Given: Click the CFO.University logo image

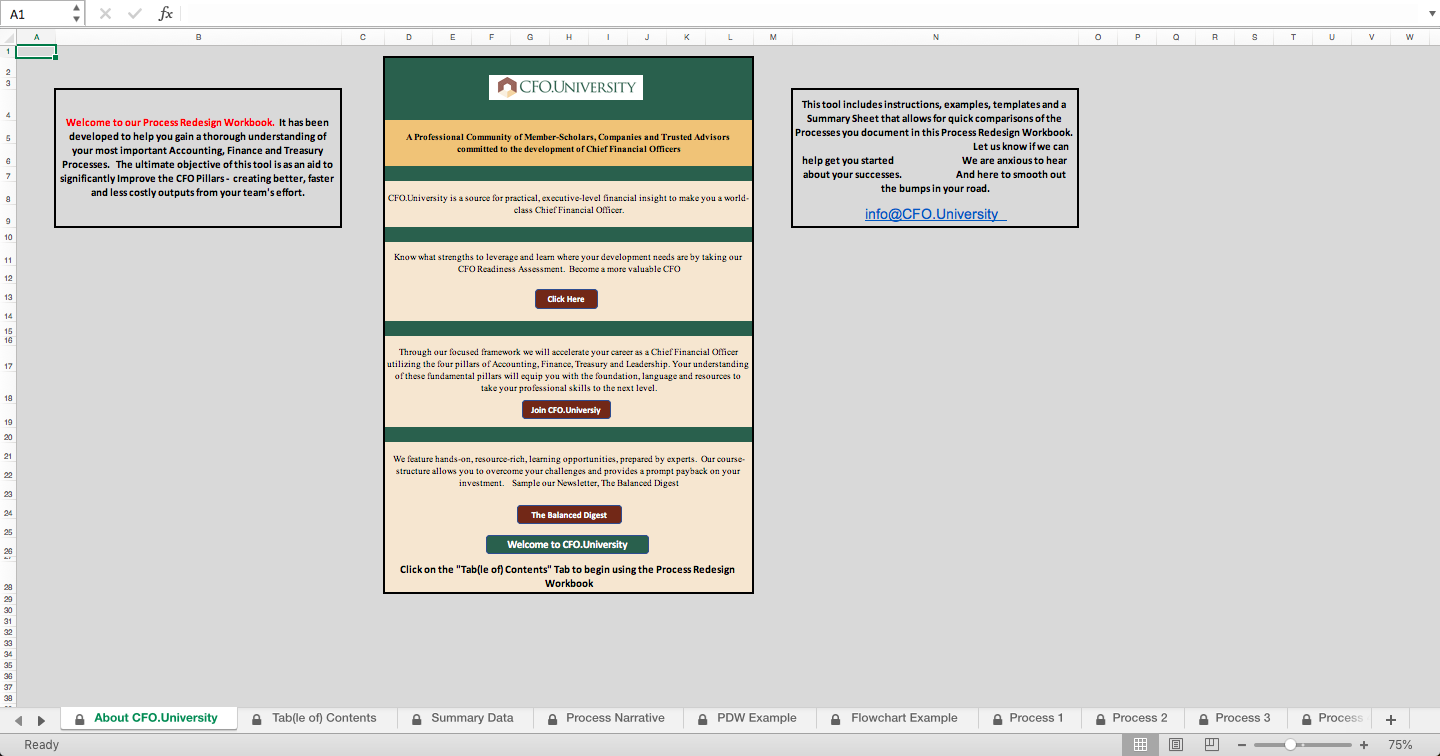Looking at the screenshot, I should 566,87.
